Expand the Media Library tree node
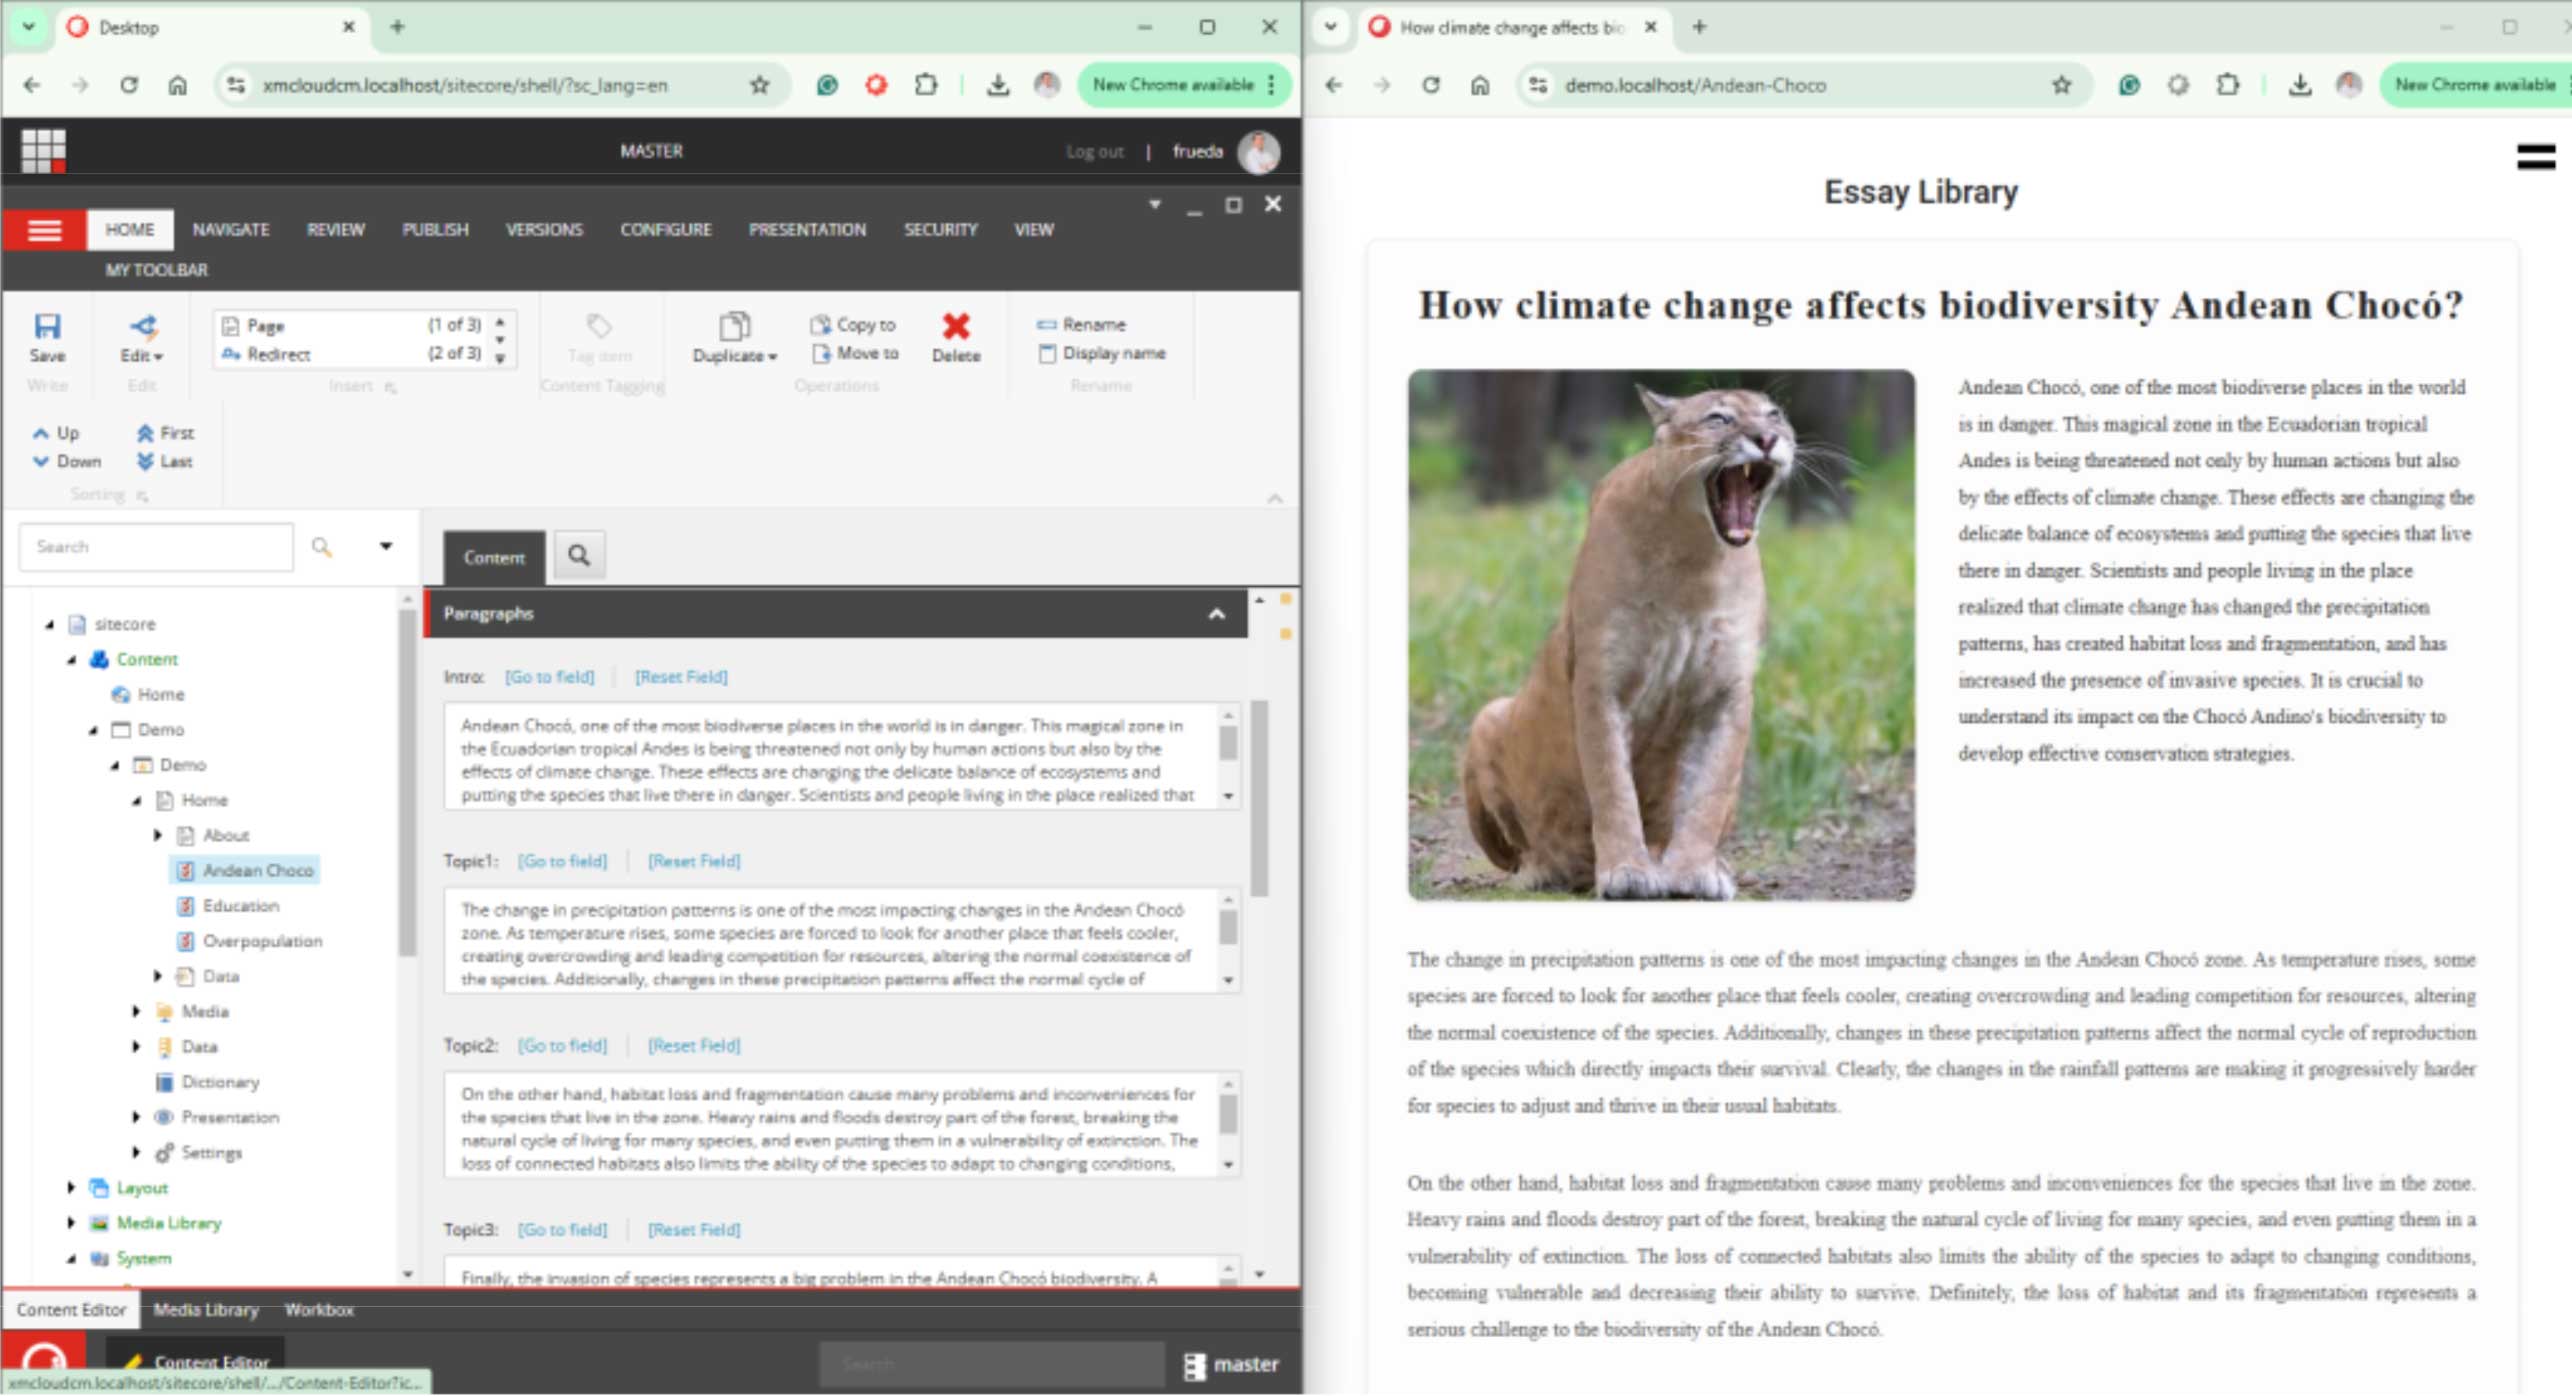2572x1396 pixels. tap(71, 1223)
